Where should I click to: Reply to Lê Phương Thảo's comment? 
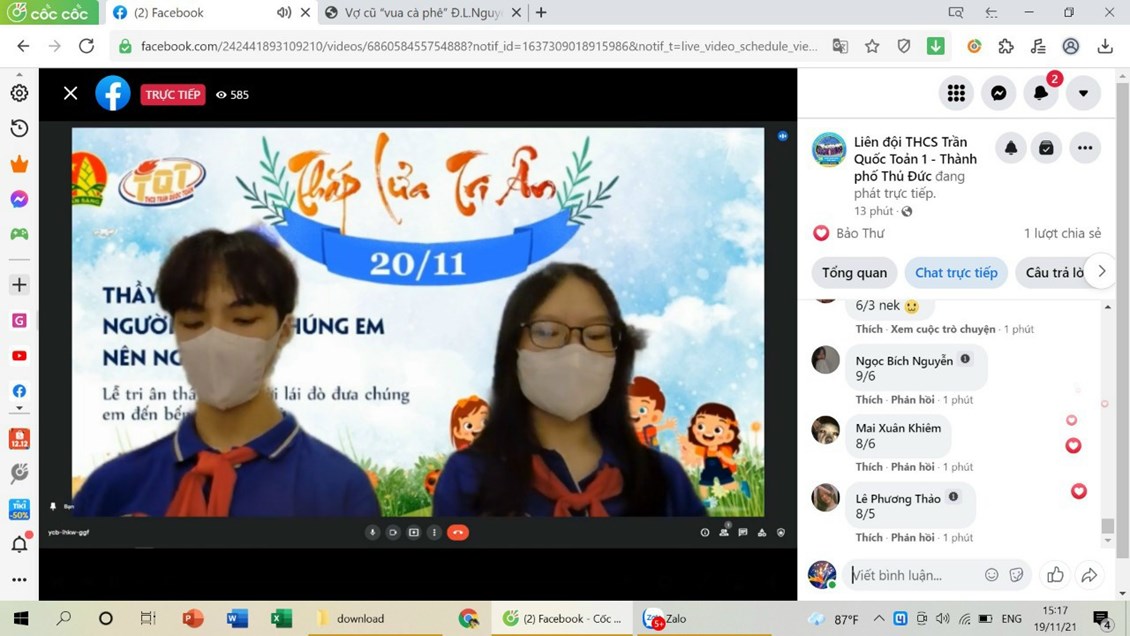[x=912, y=537]
